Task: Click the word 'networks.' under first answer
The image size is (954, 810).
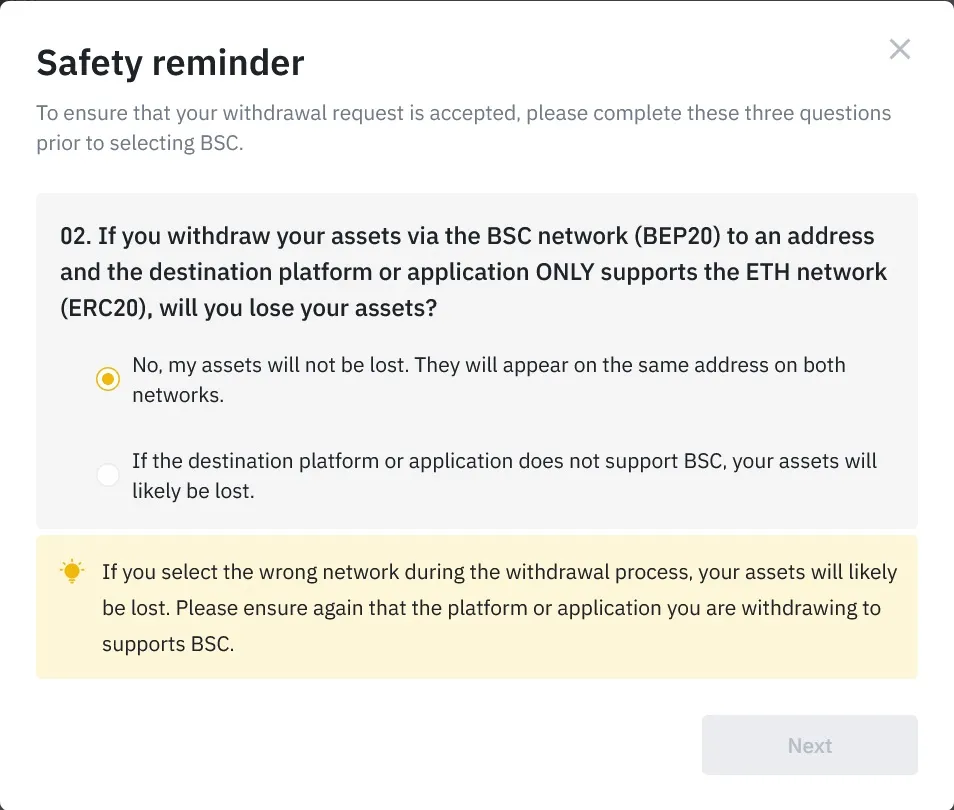Action: tap(178, 395)
